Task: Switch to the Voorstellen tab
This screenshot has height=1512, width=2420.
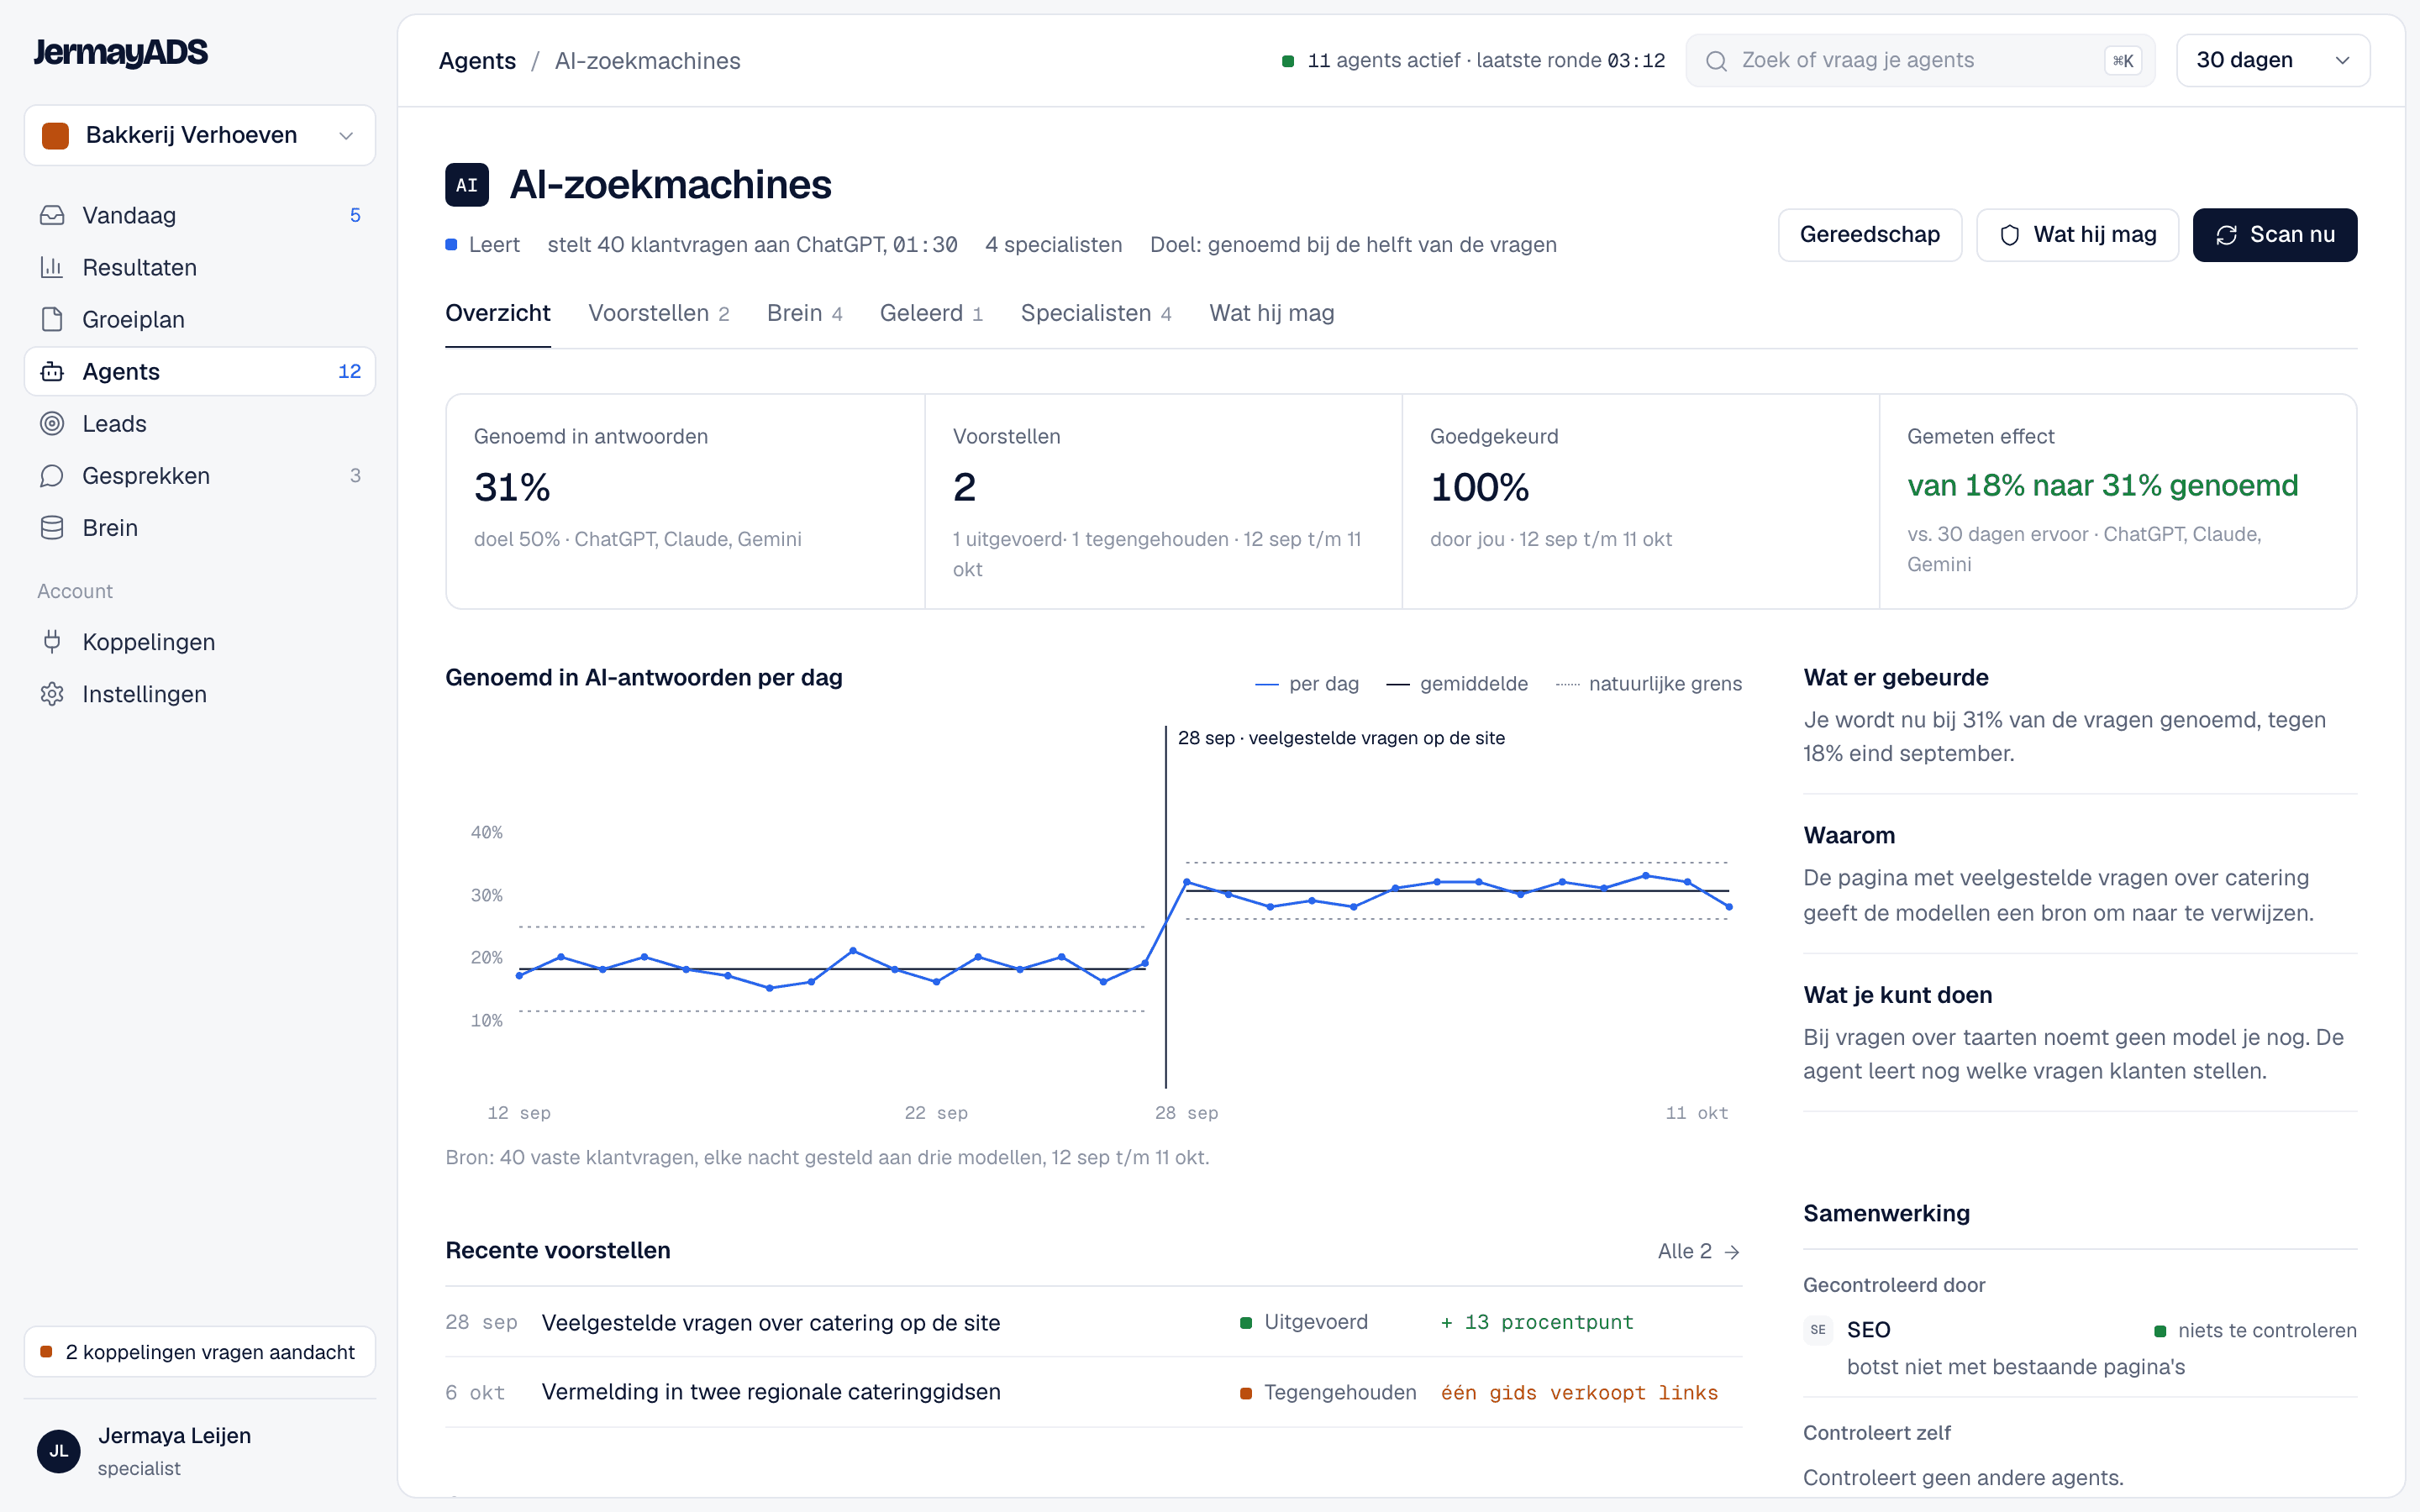Action: (x=658, y=313)
